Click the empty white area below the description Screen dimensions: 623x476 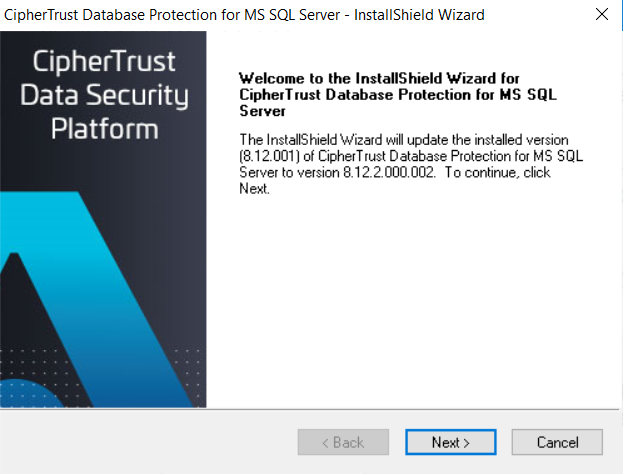[x=412, y=302]
